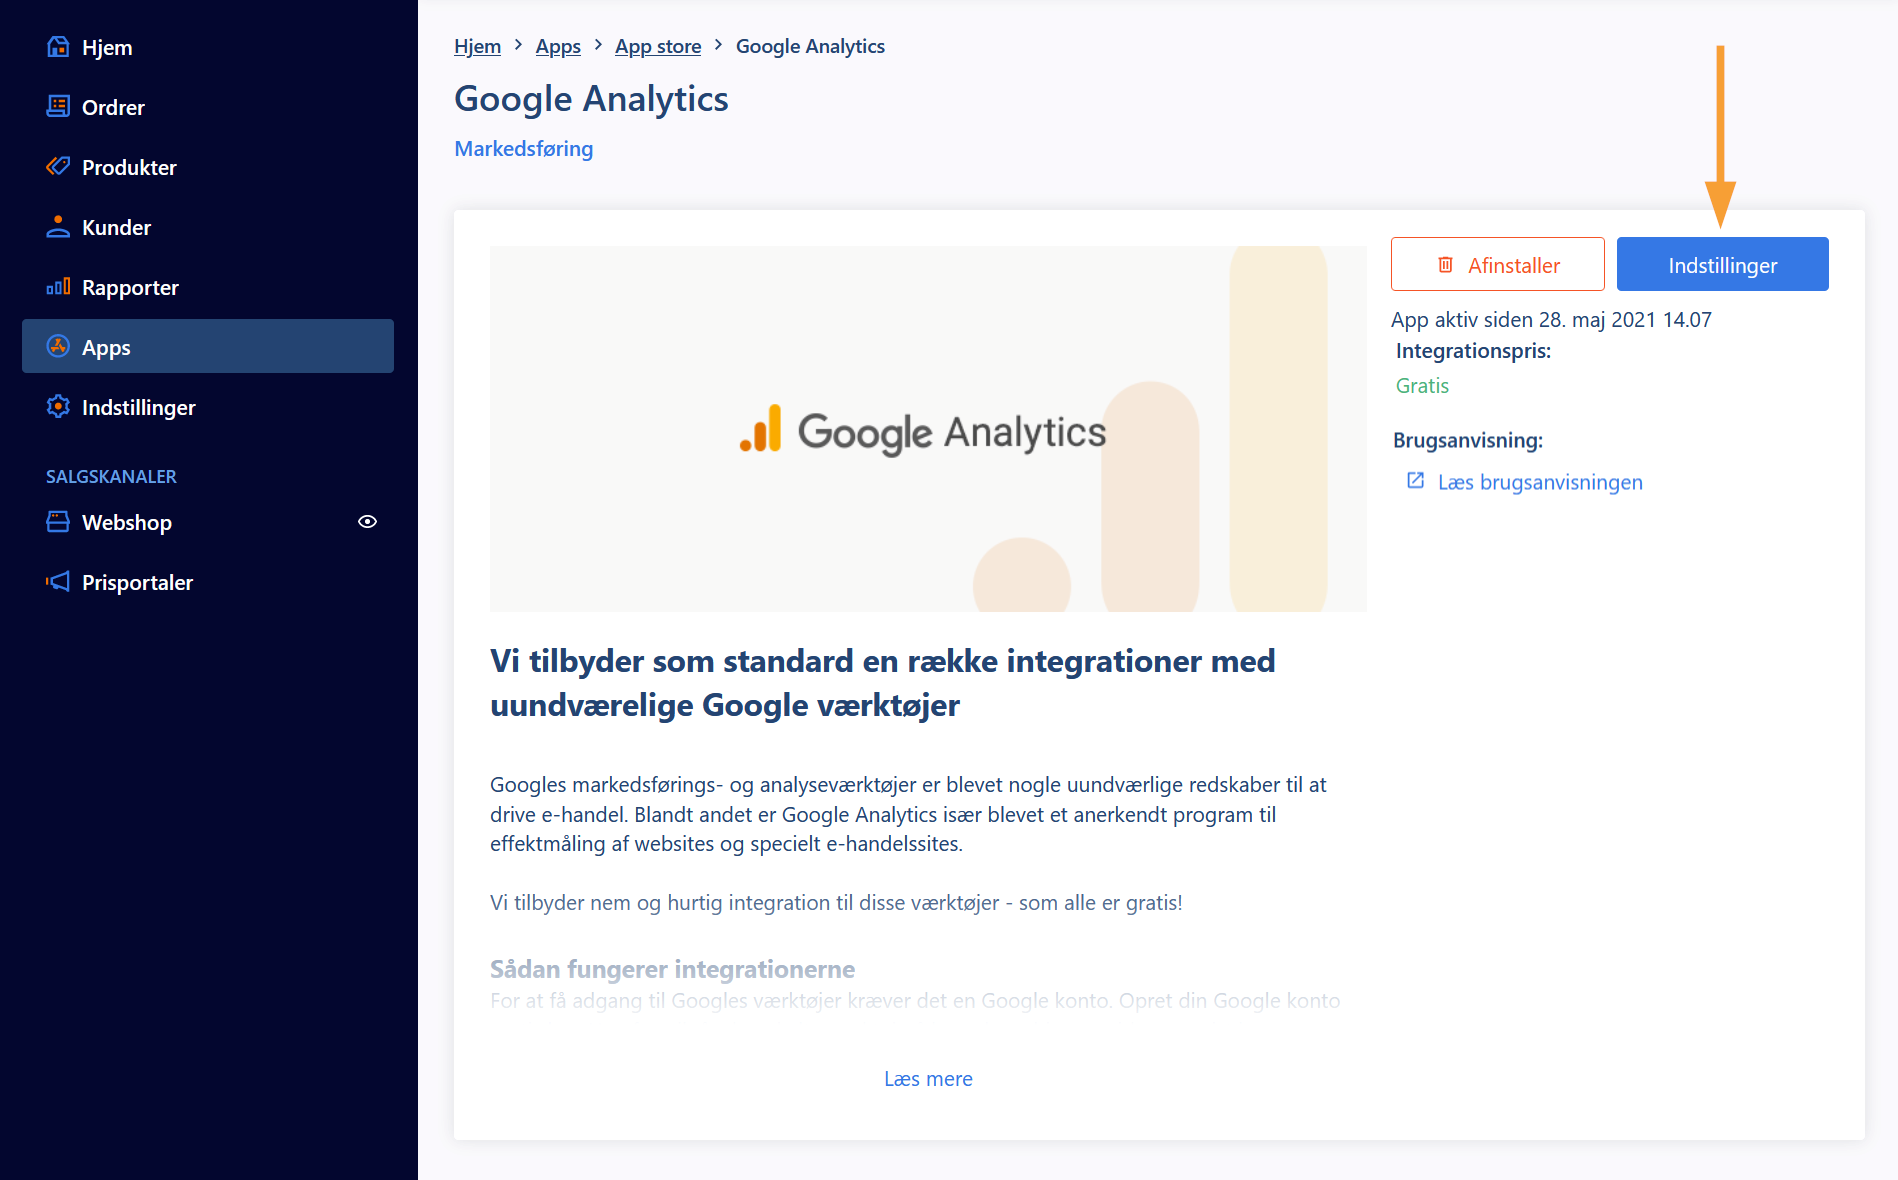Viewport: 1898px width, 1180px height.
Task: Click the Kunder person icon
Action: [58, 227]
